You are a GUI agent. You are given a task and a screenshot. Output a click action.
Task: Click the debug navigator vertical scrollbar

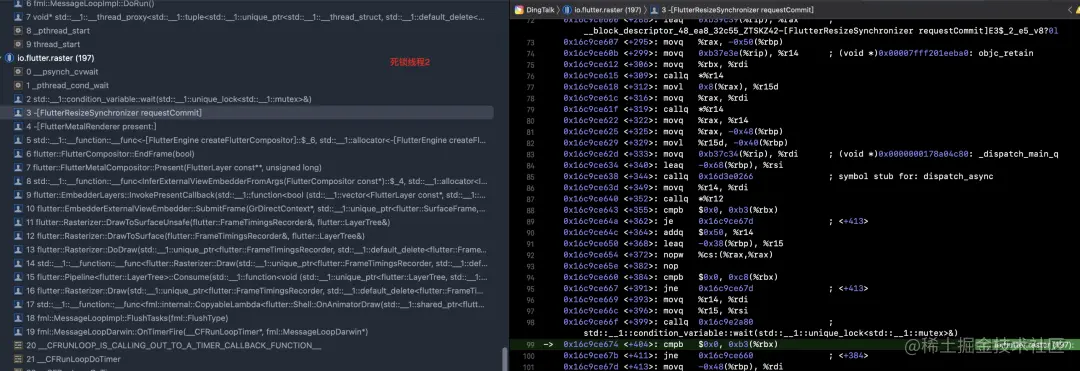pyautogui.click(x=504, y=359)
